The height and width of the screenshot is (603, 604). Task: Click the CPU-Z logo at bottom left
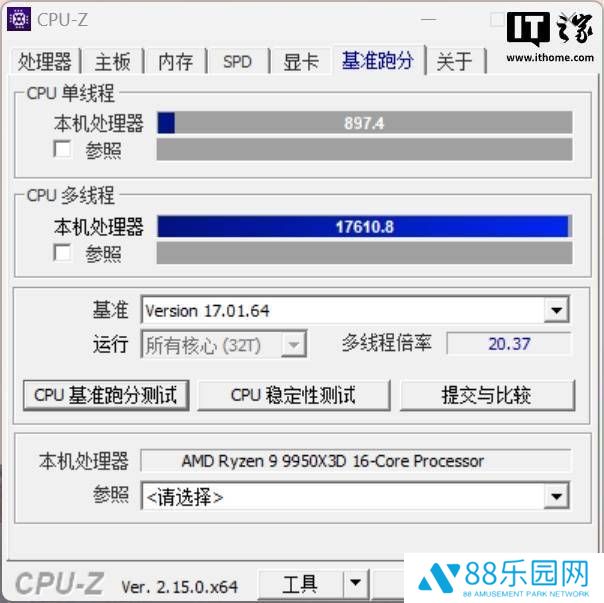click(x=60, y=583)
